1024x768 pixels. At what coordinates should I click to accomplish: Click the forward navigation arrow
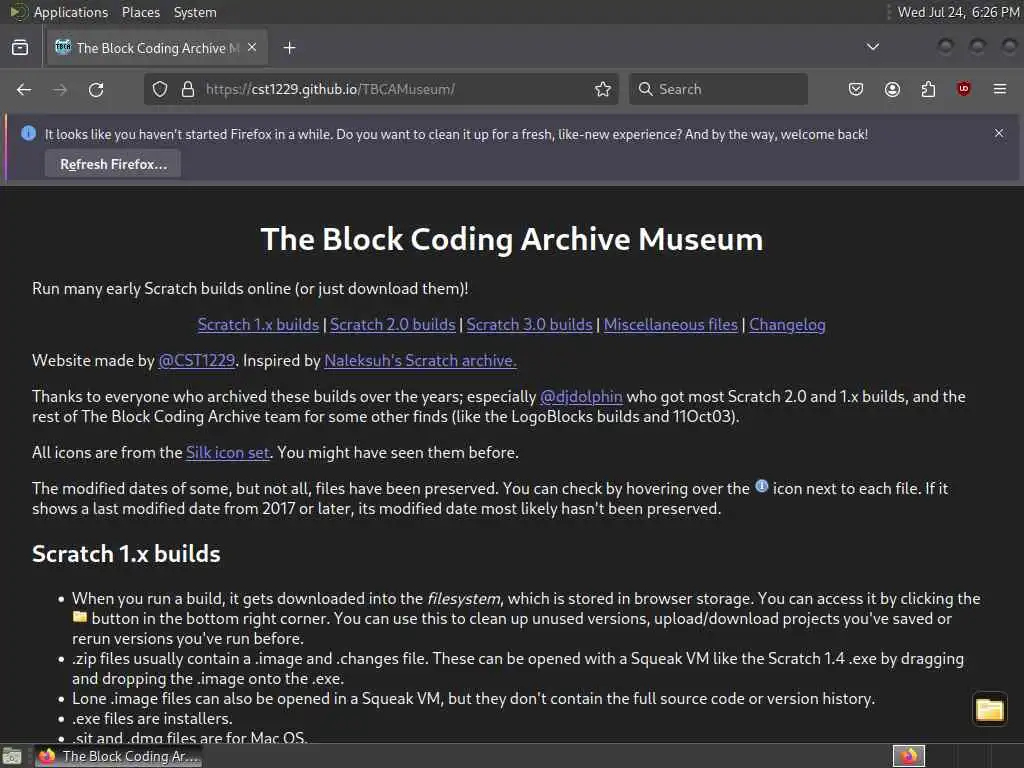(x=60, y=89)
